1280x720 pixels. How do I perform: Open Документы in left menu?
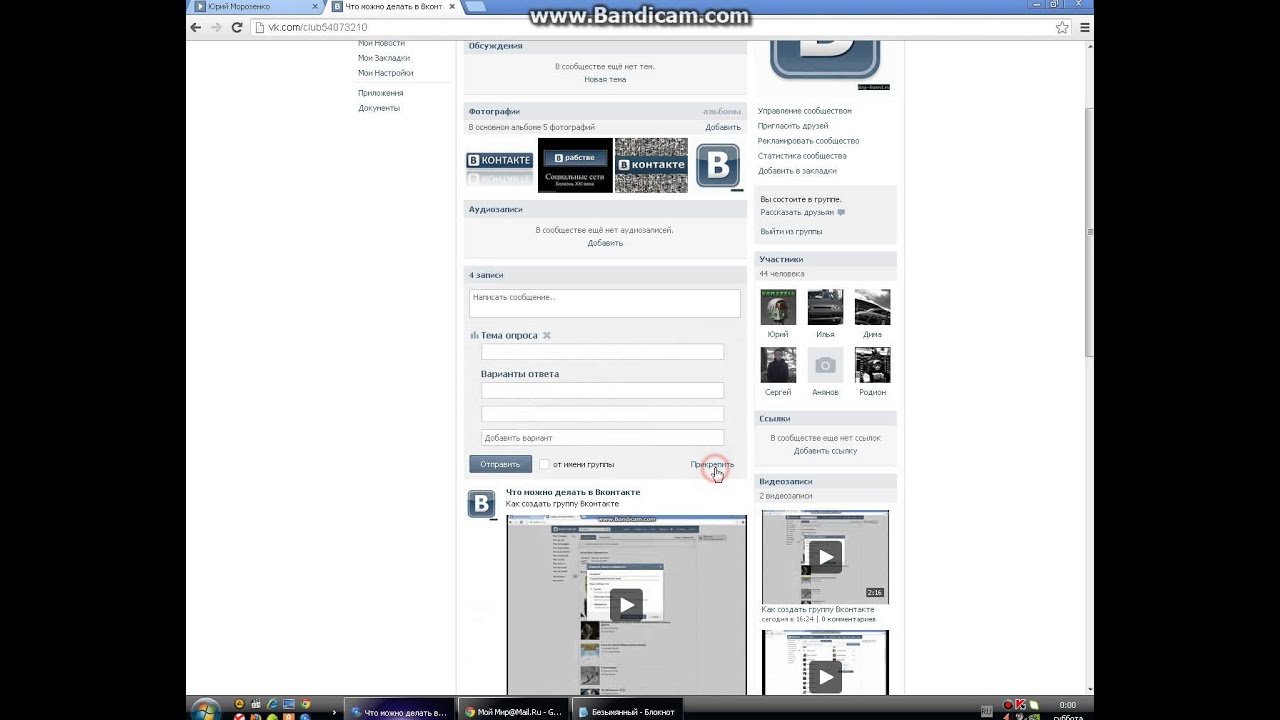point(379,108)
